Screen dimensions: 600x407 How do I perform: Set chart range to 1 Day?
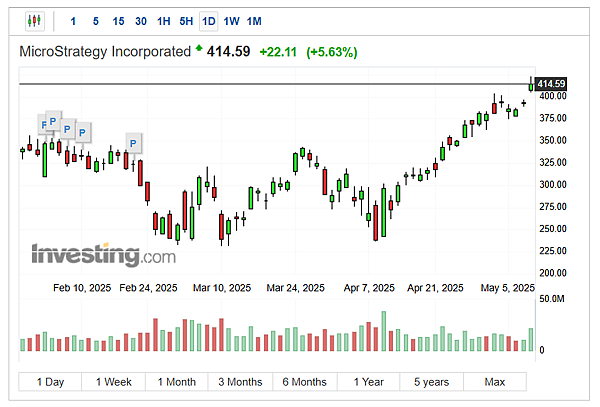[x=50, y=382]
